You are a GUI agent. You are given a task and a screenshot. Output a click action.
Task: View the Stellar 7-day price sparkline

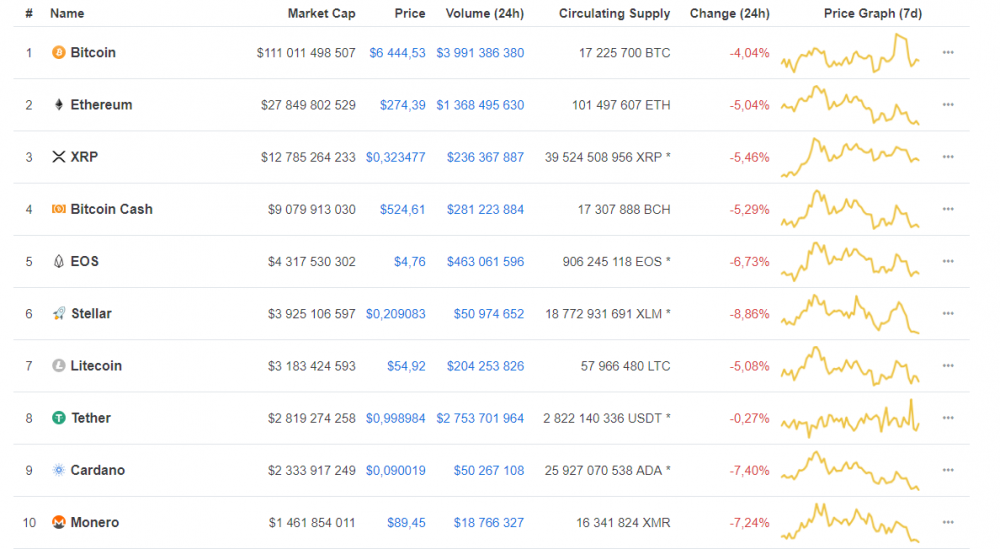[x=850, y=314]
